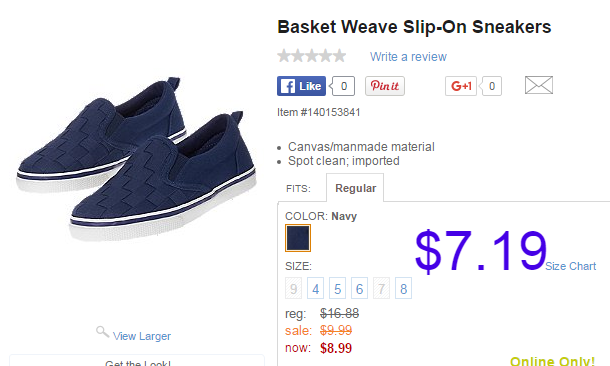
Task: Click the magnifying glass View Larger icon
Action: click(102, 332)
